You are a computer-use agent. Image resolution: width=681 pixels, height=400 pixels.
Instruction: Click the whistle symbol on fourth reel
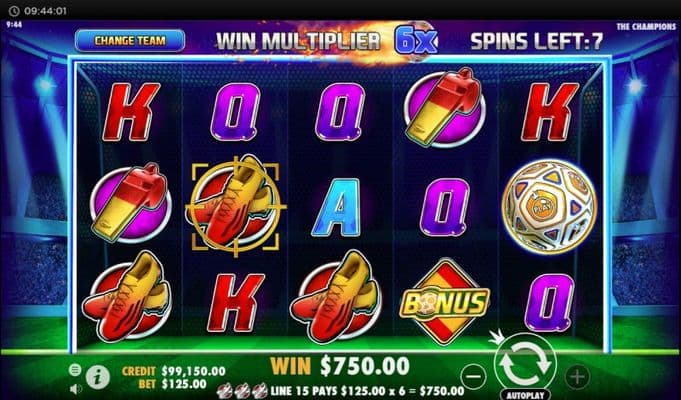tap(444, 107)
